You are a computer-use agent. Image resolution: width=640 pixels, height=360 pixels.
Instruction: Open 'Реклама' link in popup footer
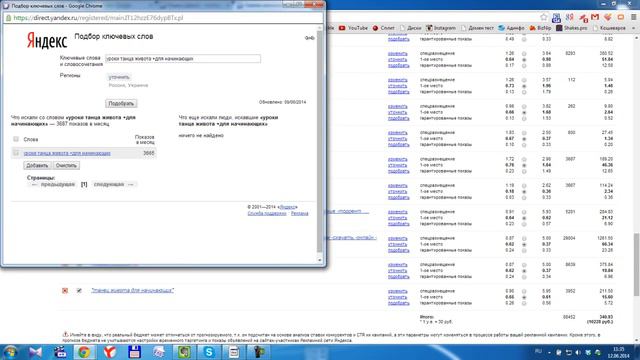[300, 213]
